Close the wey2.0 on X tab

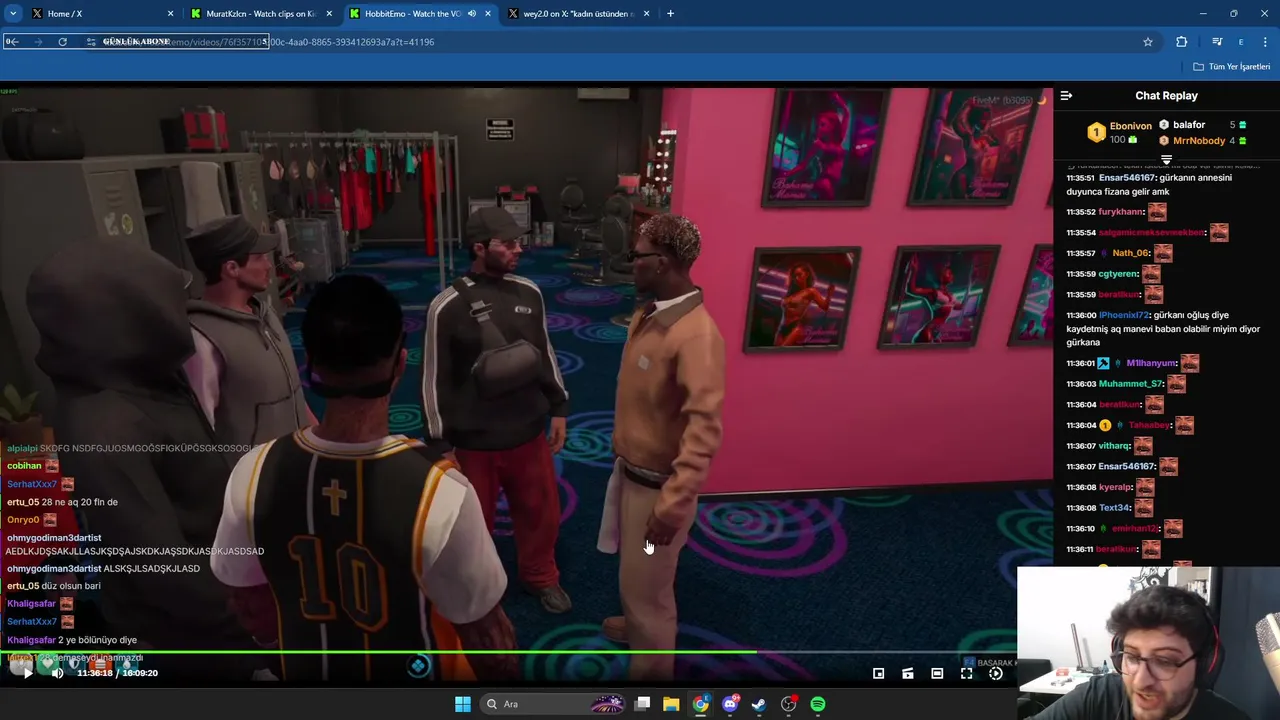(x=647, y=14)
